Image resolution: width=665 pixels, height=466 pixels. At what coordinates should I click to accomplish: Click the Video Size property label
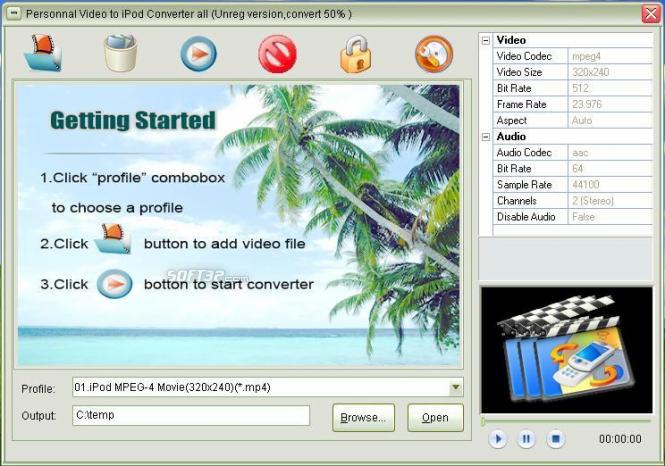(520, 72)
